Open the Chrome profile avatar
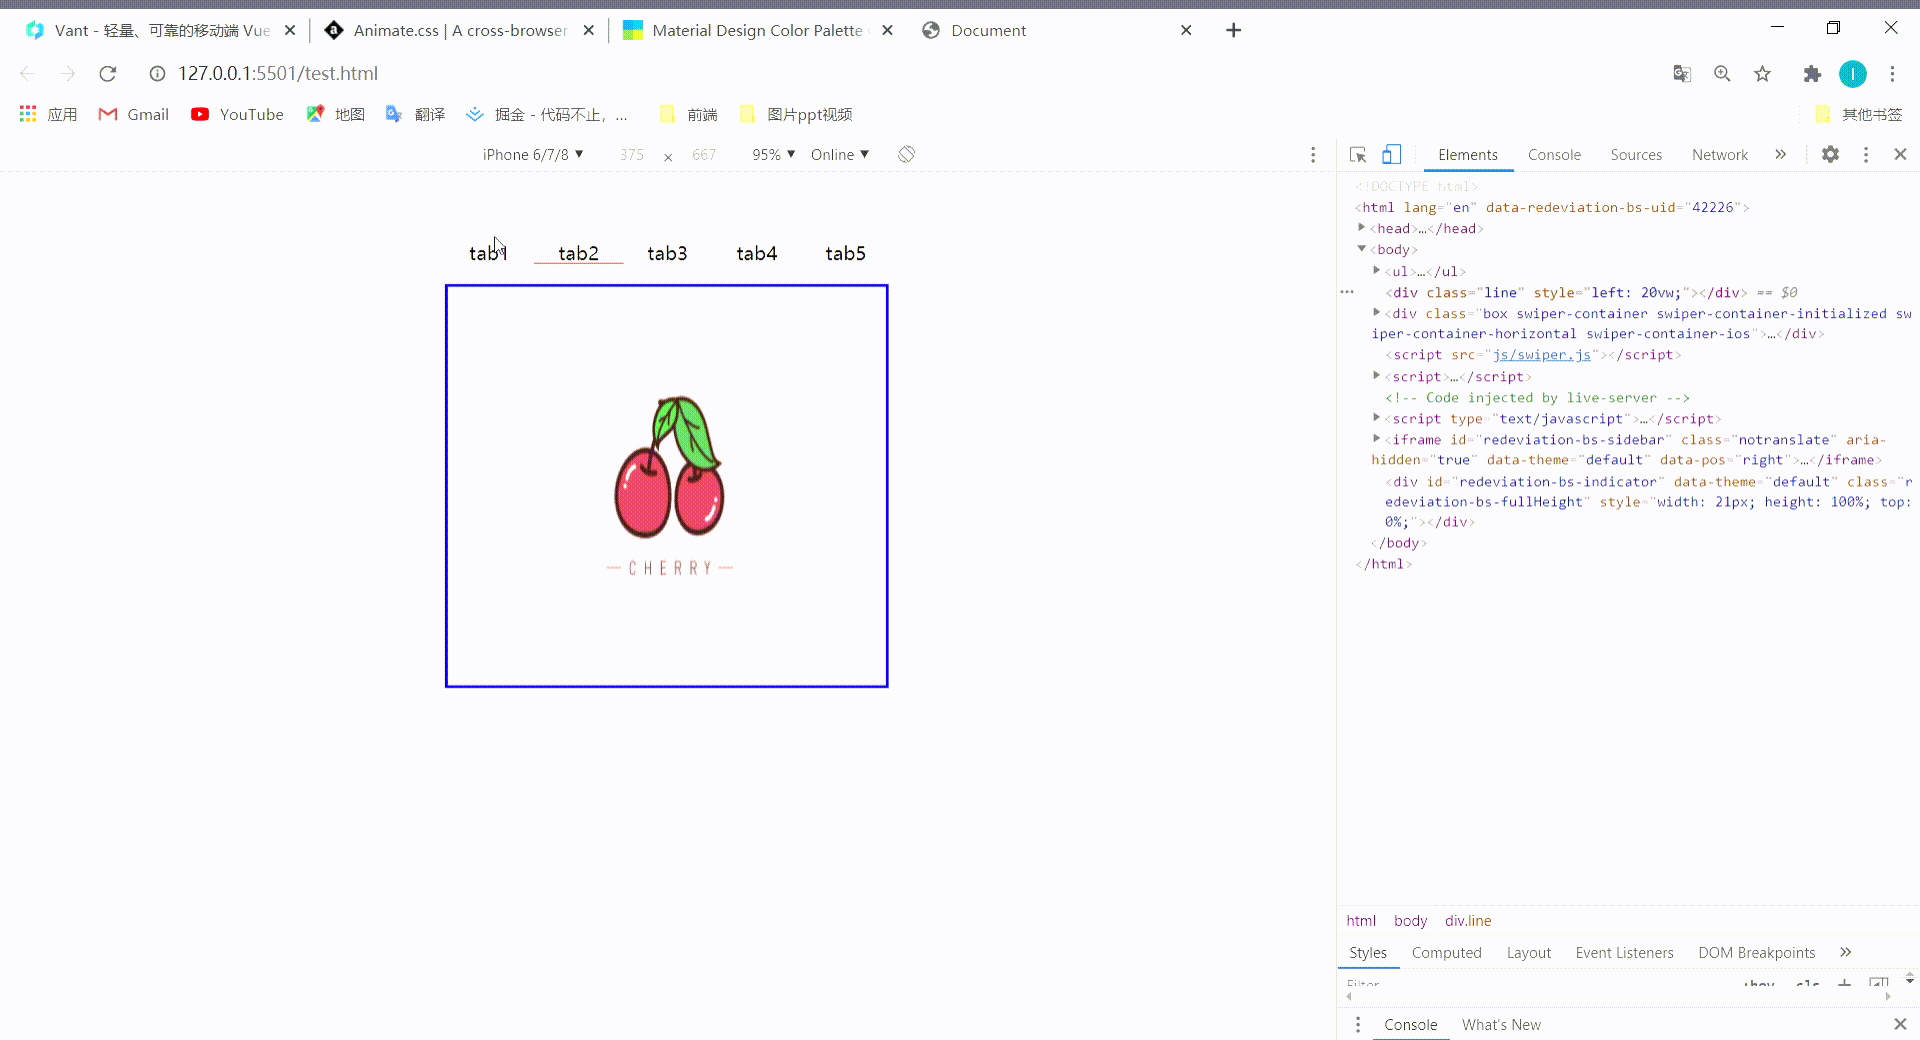1920x1040 pixels. (1853, 73)
